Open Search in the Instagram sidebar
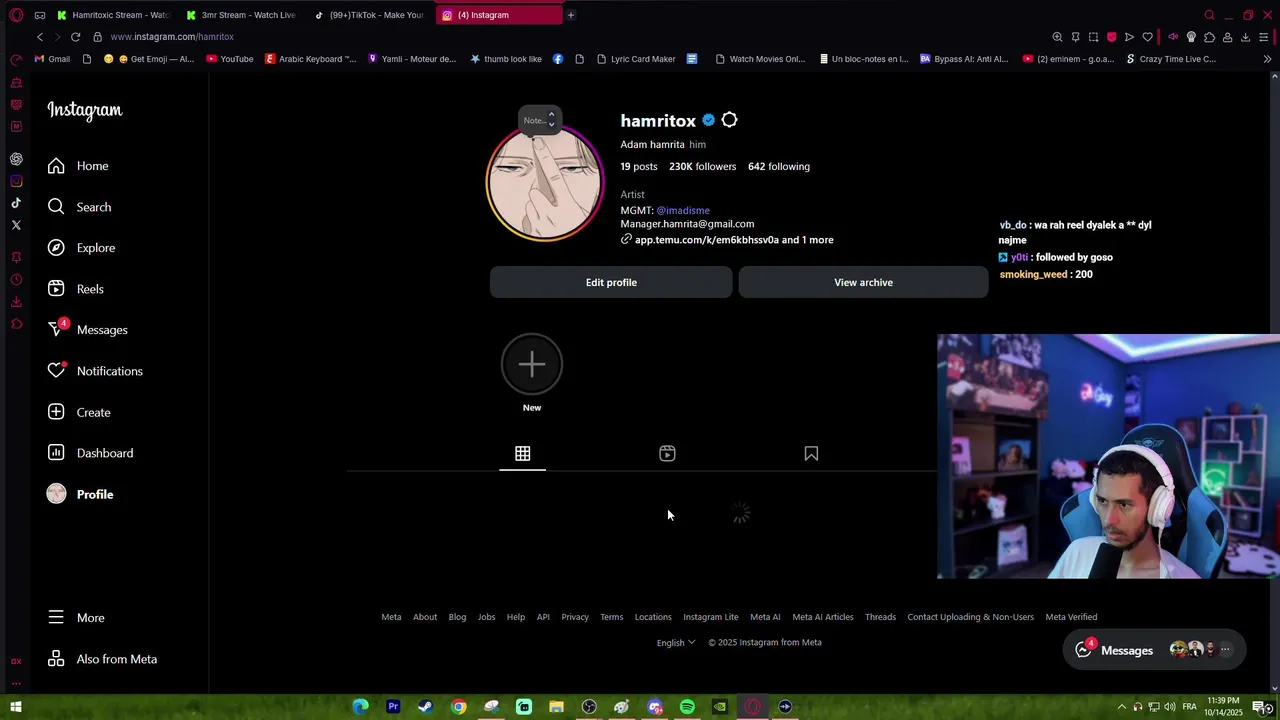 pos(79,207)
